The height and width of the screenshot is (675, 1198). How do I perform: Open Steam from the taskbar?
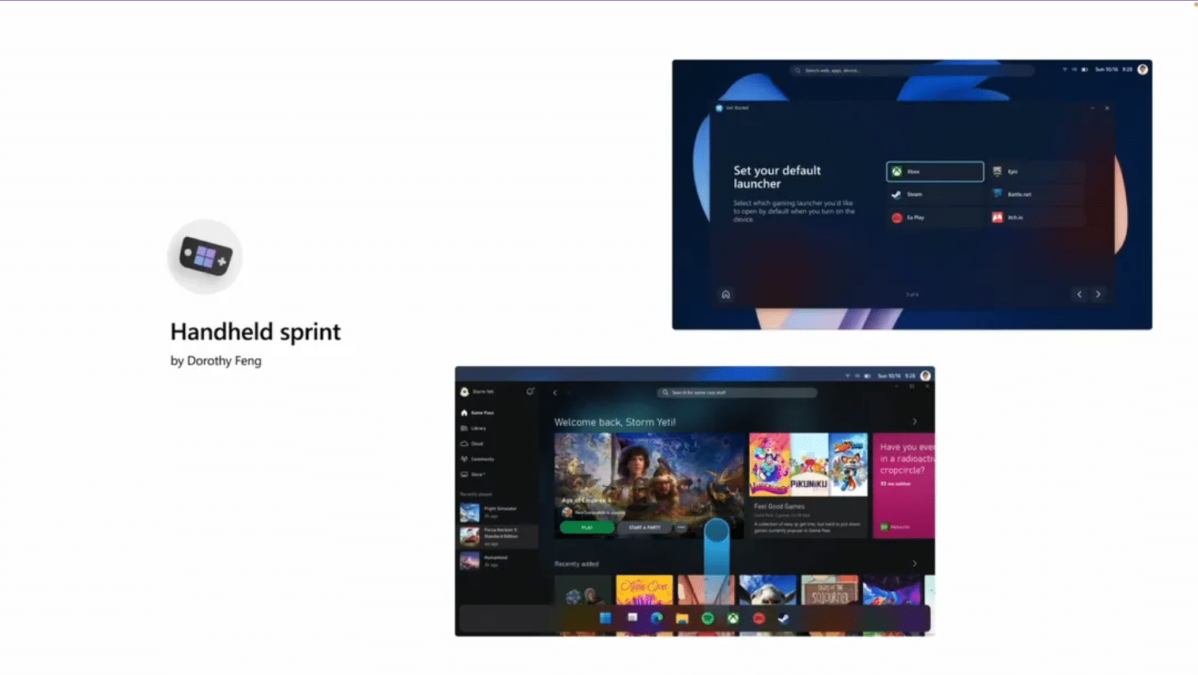tap(785, 619)
